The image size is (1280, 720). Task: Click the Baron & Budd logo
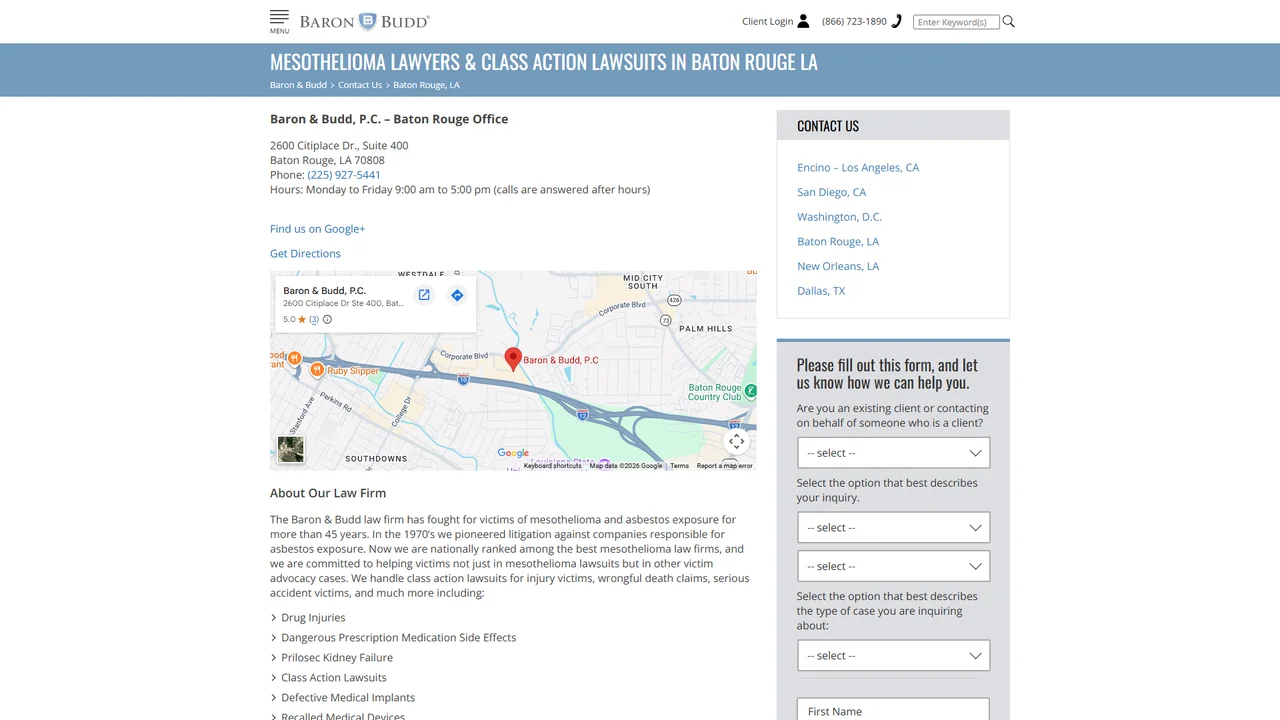tap(364, 21)
